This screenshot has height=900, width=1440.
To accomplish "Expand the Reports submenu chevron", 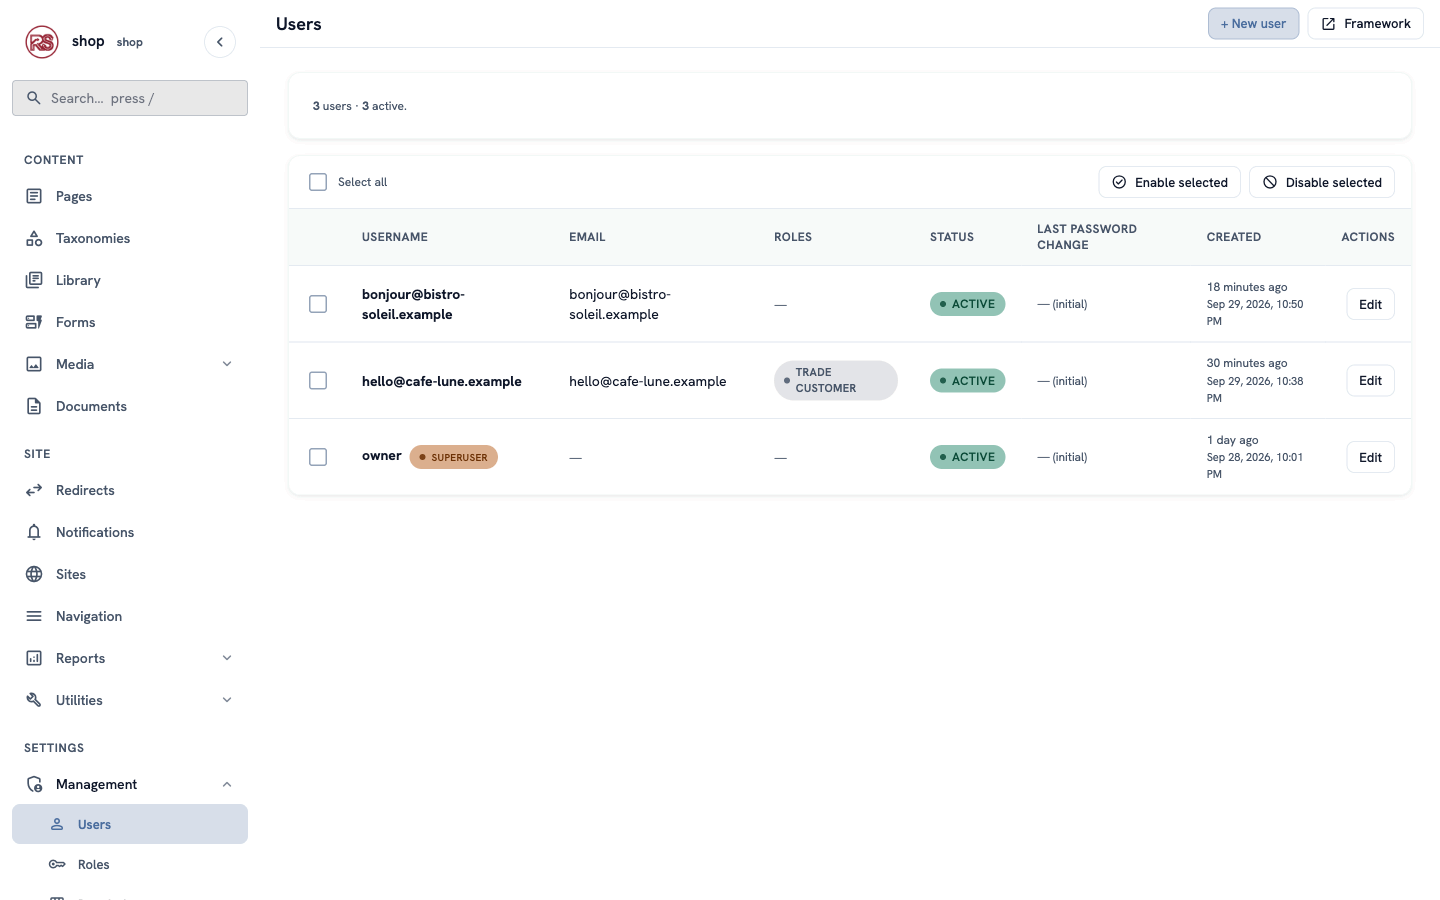I will [227, 658].
